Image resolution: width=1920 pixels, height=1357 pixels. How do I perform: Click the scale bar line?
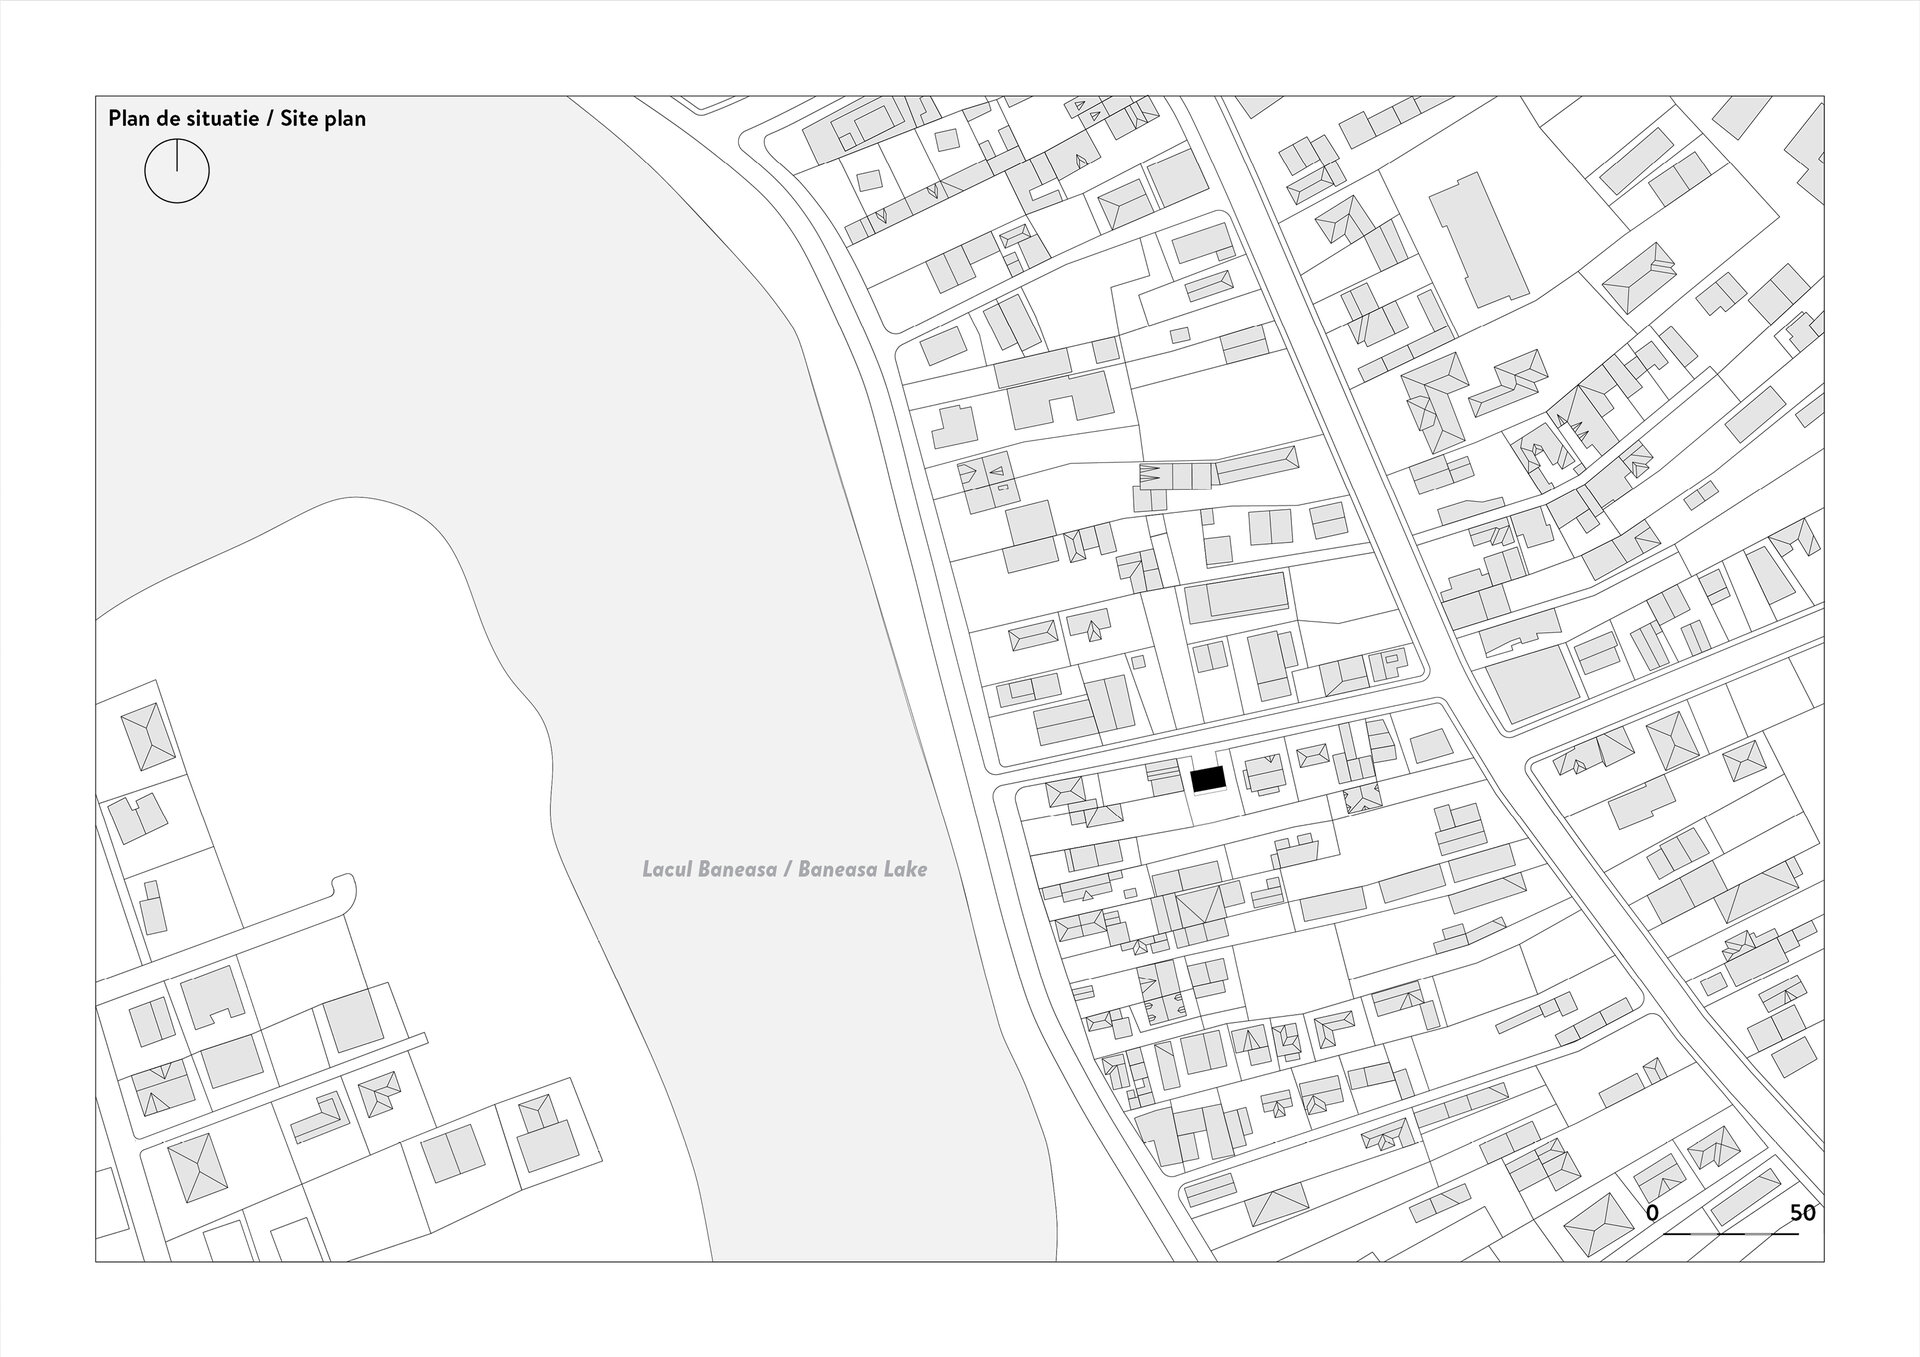point(1731,1234)
